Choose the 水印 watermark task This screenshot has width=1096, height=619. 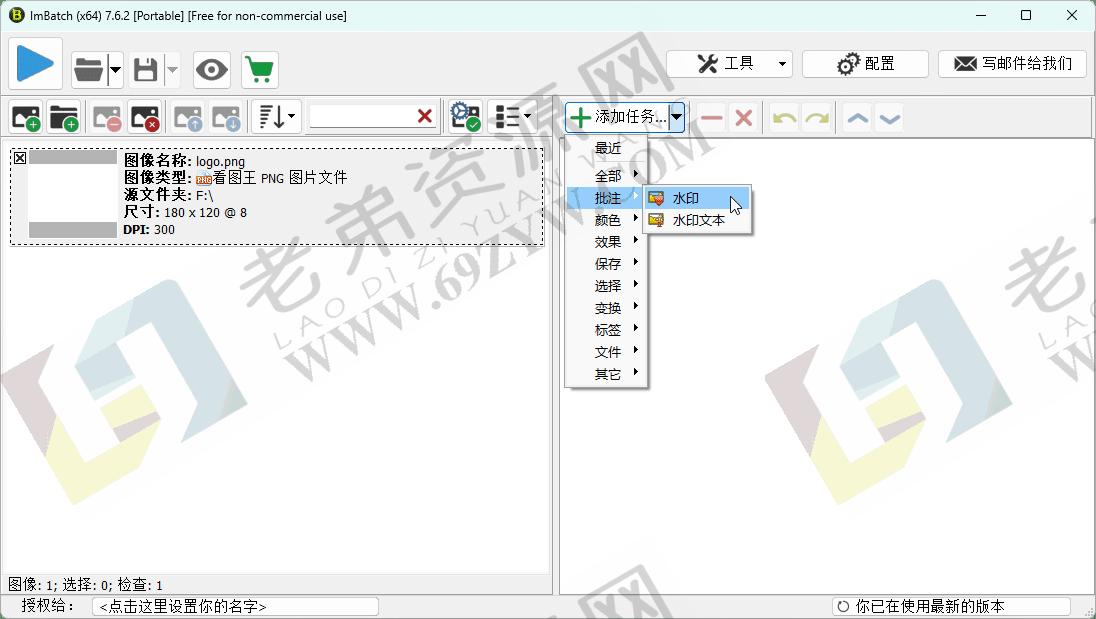697,198
